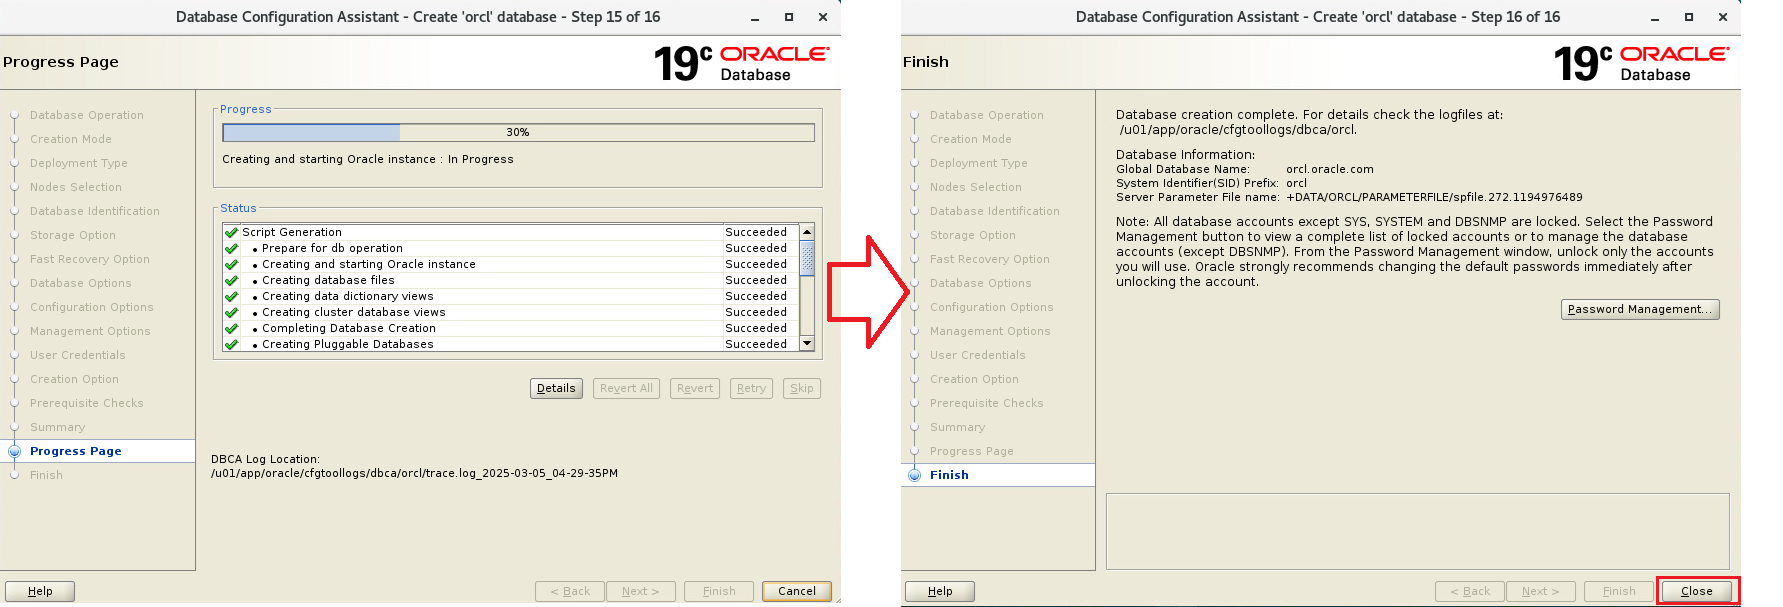Select Configuration Options step in right window

coord(992,307)
